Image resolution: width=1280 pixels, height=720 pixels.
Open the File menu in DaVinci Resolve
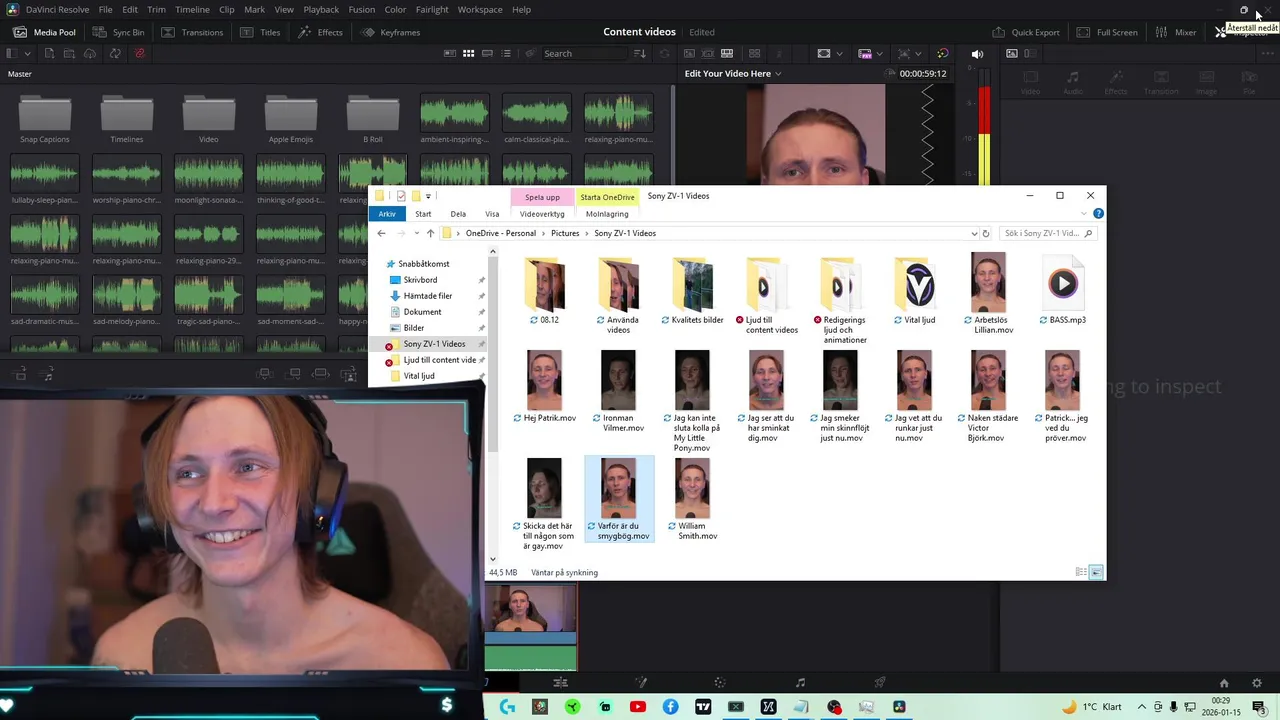tap(105, 9)
